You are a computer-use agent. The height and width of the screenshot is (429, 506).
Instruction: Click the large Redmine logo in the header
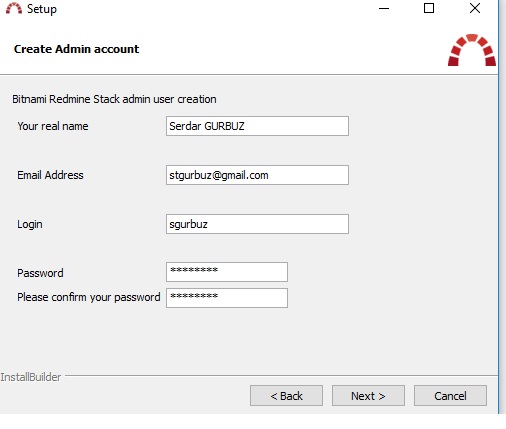pyautogui.click(x=472, y=50)
